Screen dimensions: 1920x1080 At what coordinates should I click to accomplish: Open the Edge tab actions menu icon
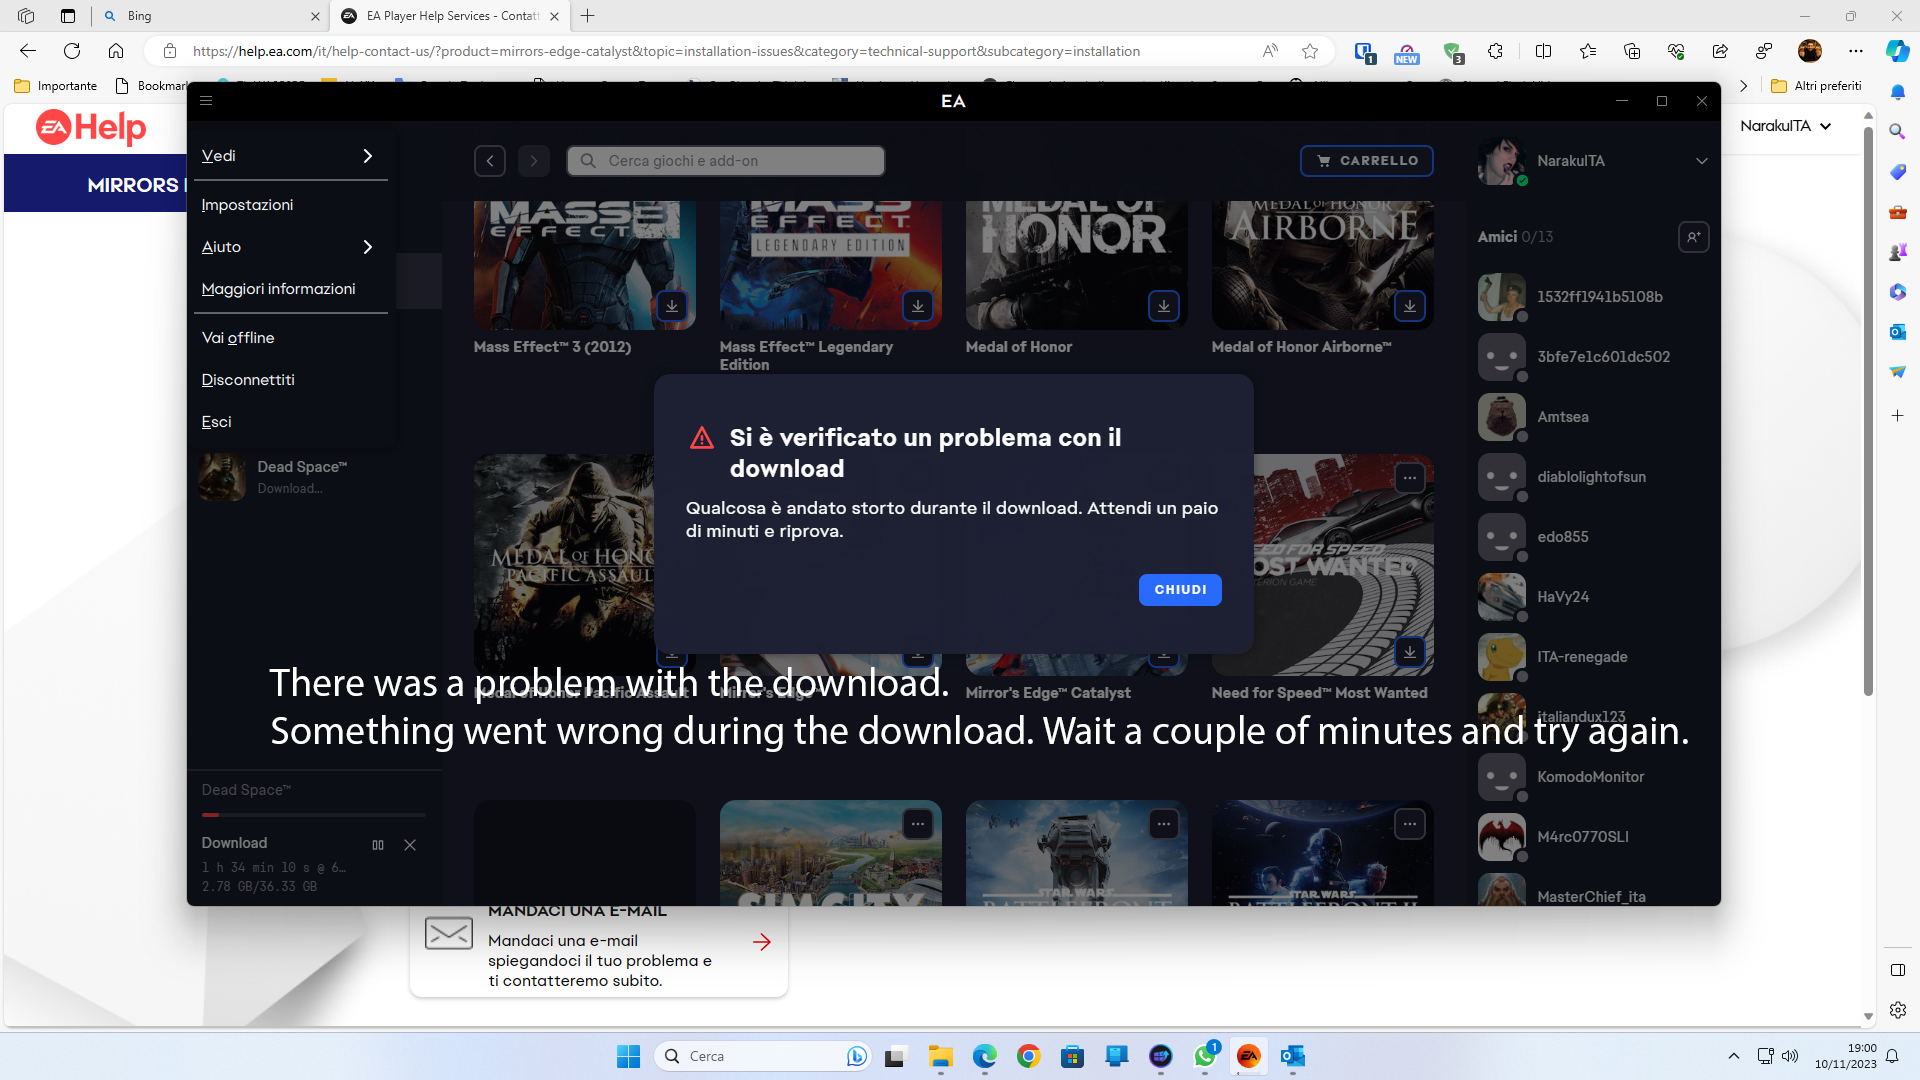click(x=68, y=16)
